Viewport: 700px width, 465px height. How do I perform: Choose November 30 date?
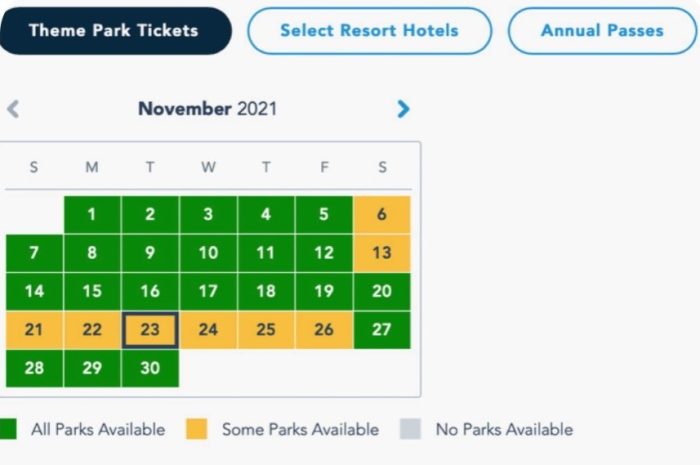pyautogui.click(x=150, y=368)
